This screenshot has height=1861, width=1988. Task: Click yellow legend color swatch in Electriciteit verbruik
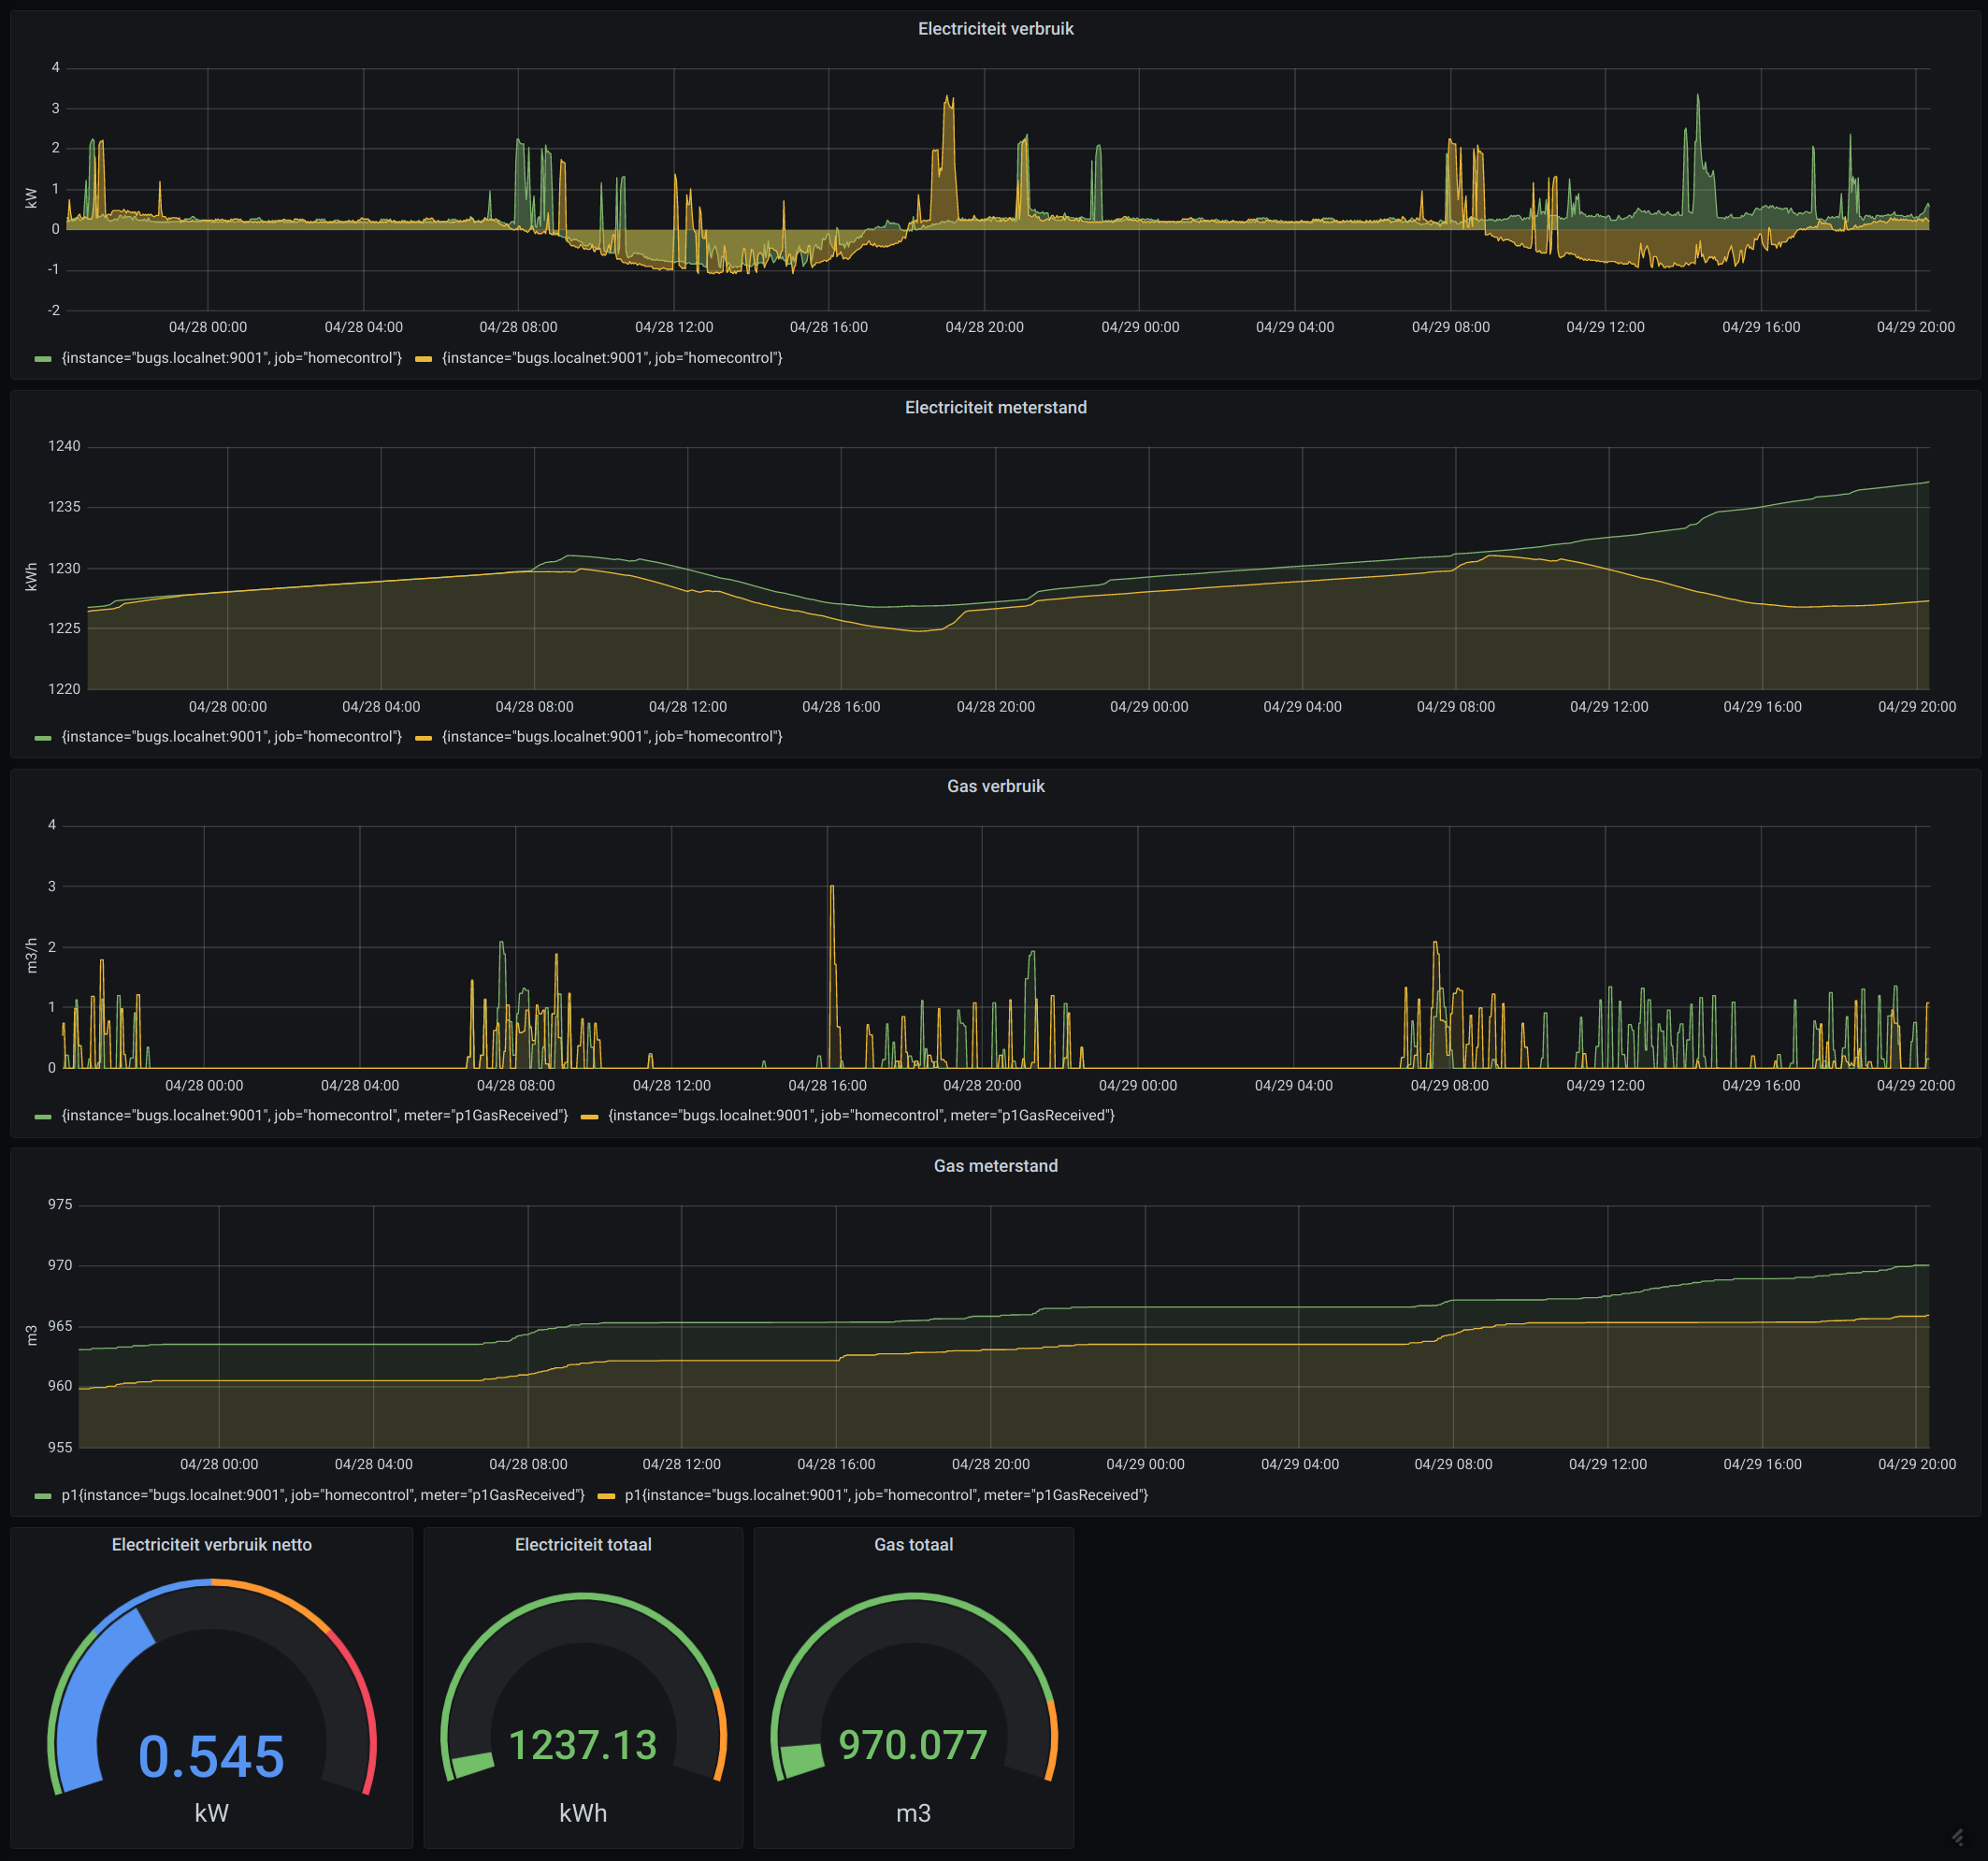click(x=423, y=359)
